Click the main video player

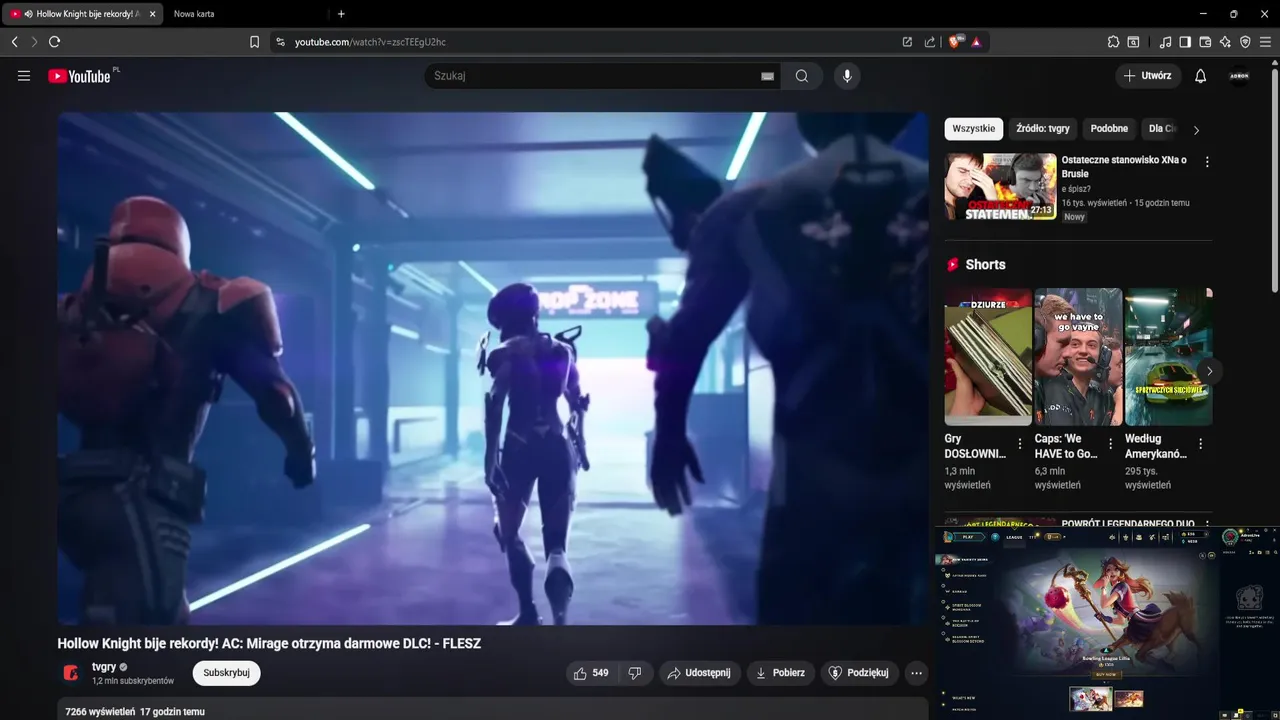click(493, 368)
